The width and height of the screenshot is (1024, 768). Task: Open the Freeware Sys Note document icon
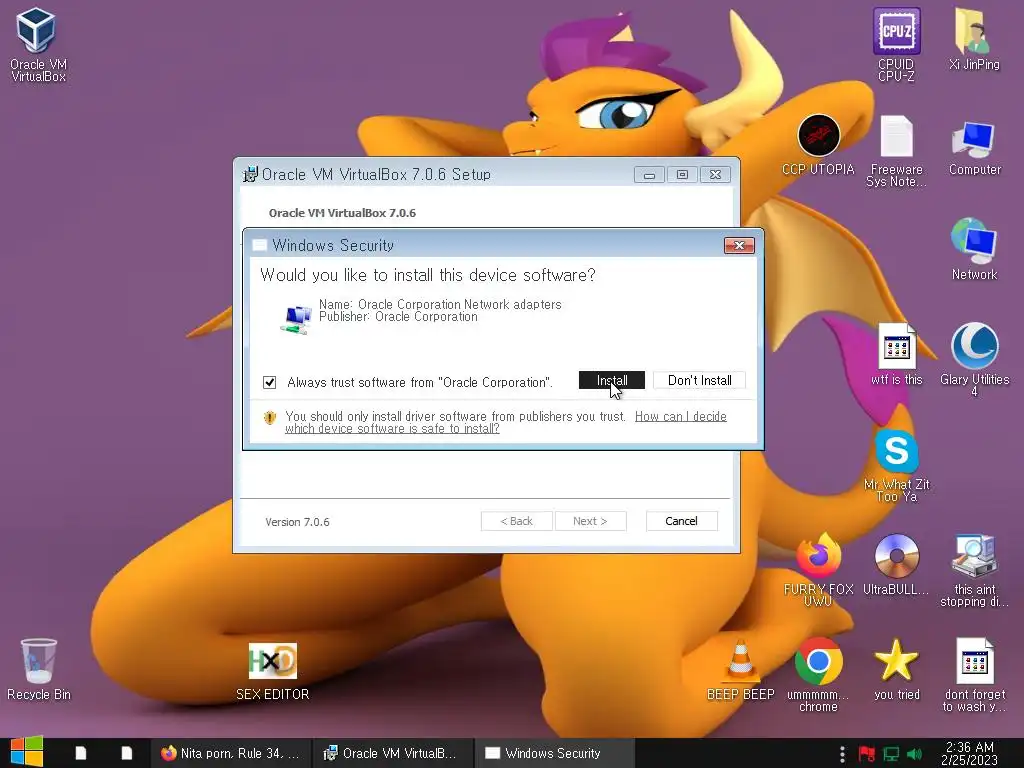pyautogui.click(x=896, y=150)
